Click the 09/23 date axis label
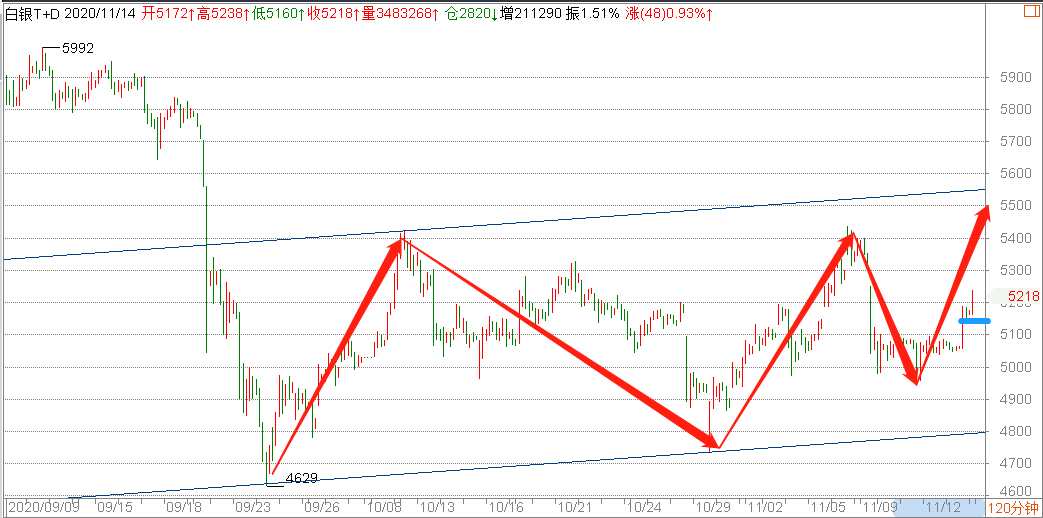The width and height of the screenshot is (1043, 518). coord(252,508)
